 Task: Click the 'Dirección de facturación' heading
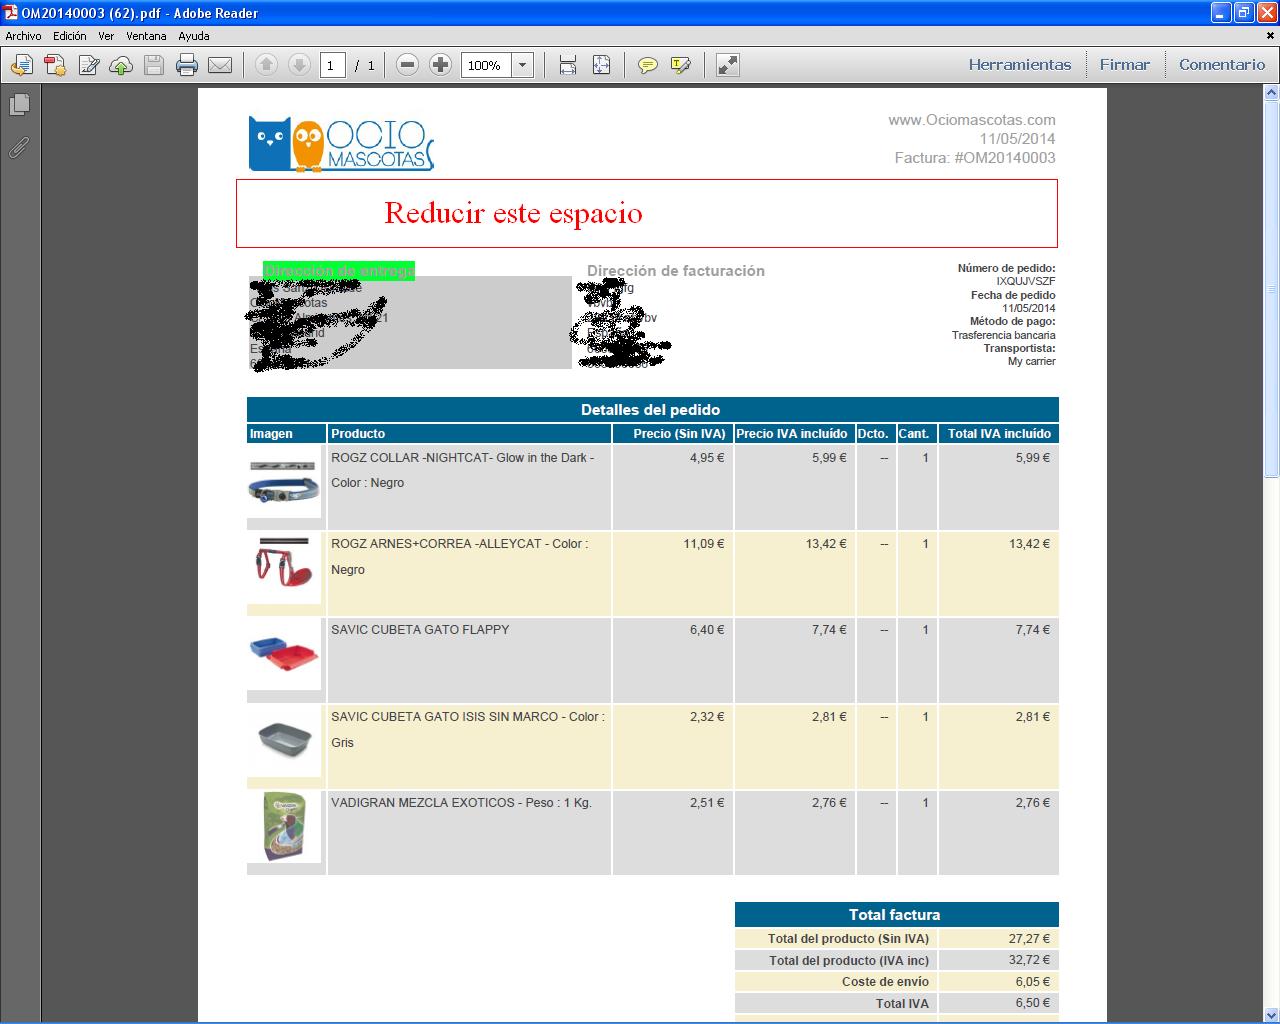click(x=676, y=271)
